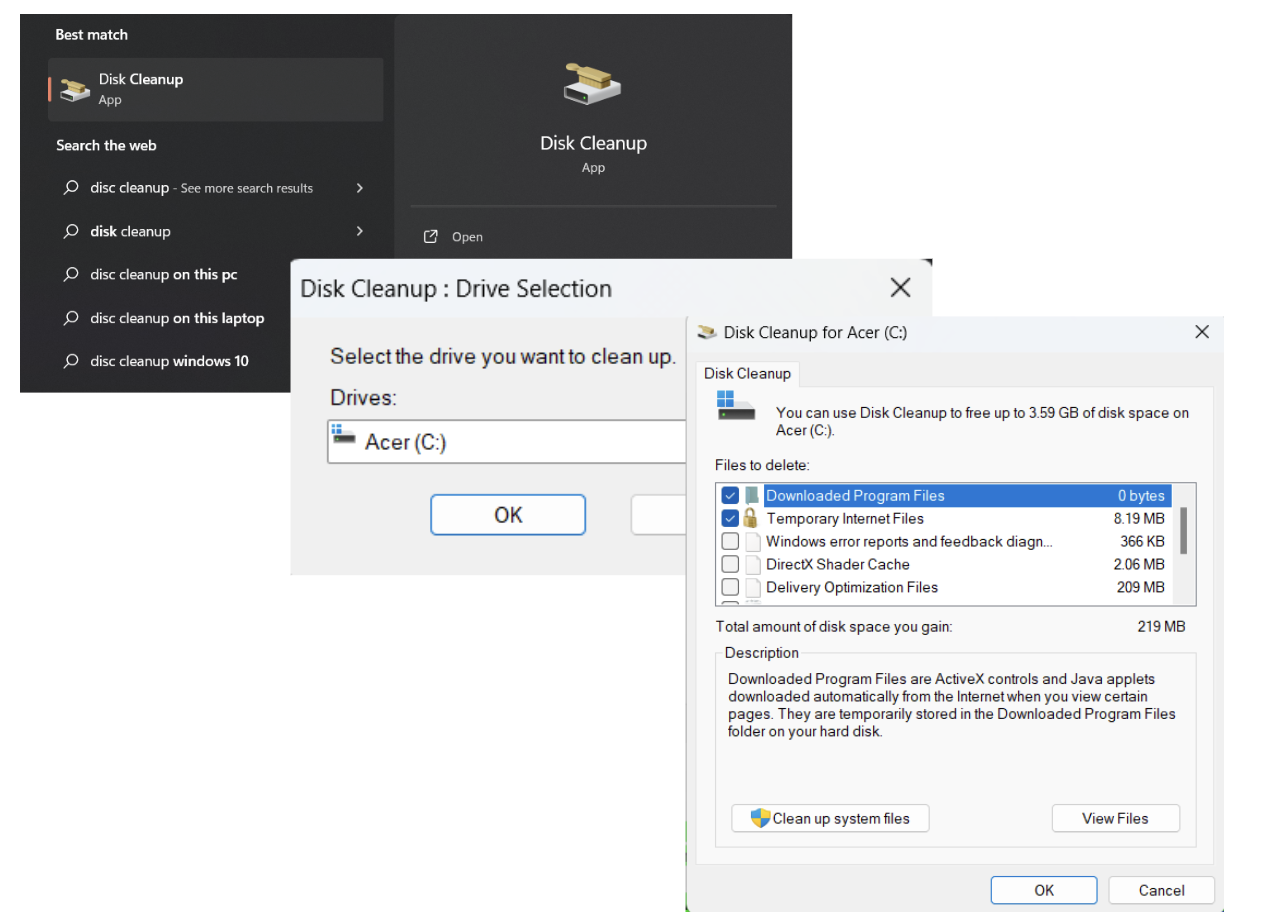Viewport: 1274px width, 920px height.
Task: Click '8.19 MB' size value
Action: click(1139, 518)
